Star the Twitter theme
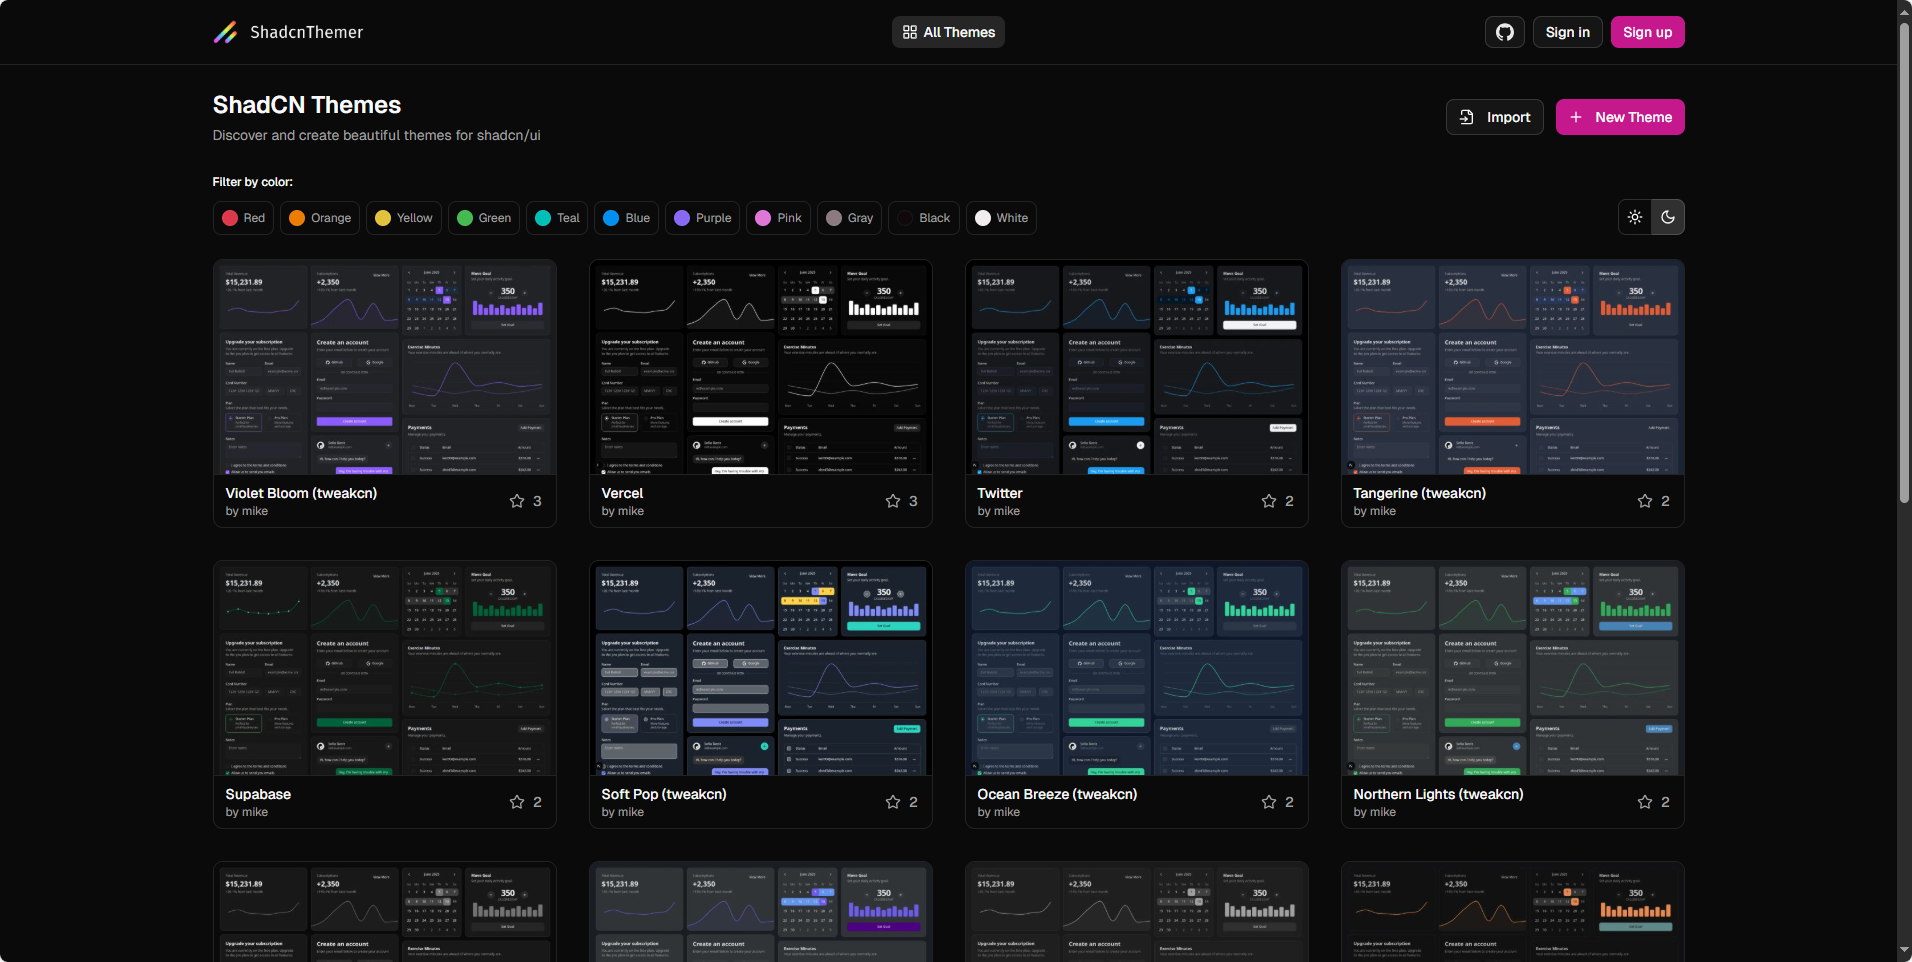Screen dimensions: 1912x962 [x=1269, y=501]
